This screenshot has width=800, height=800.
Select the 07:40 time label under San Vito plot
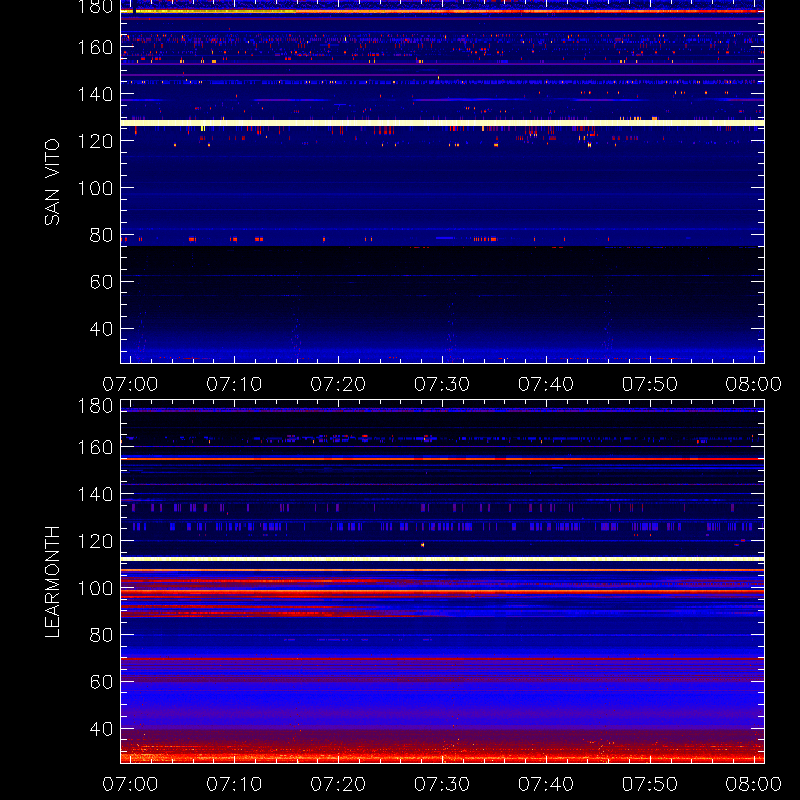click(x=546, y=384)
